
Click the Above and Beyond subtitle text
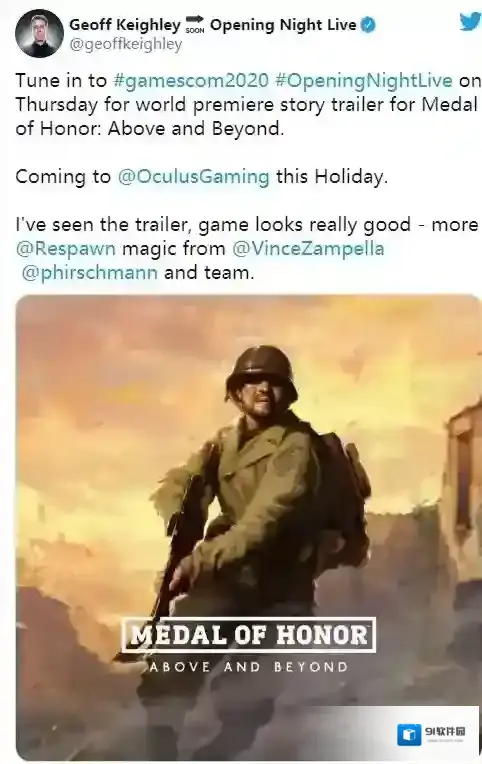(249, 667)
